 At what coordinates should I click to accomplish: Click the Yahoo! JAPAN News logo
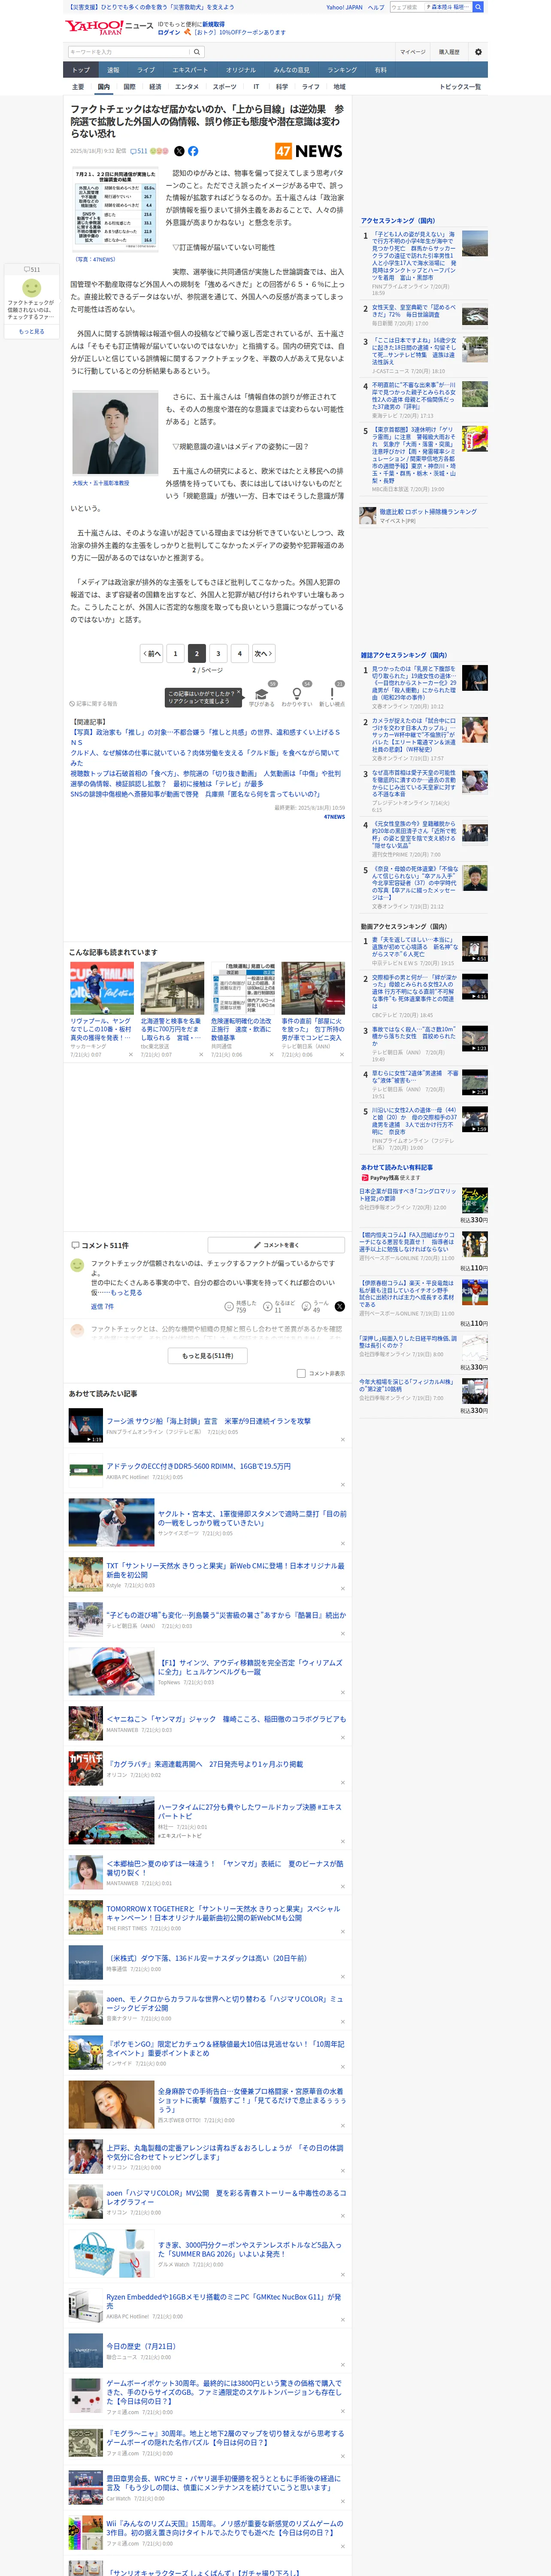point(108,27)
